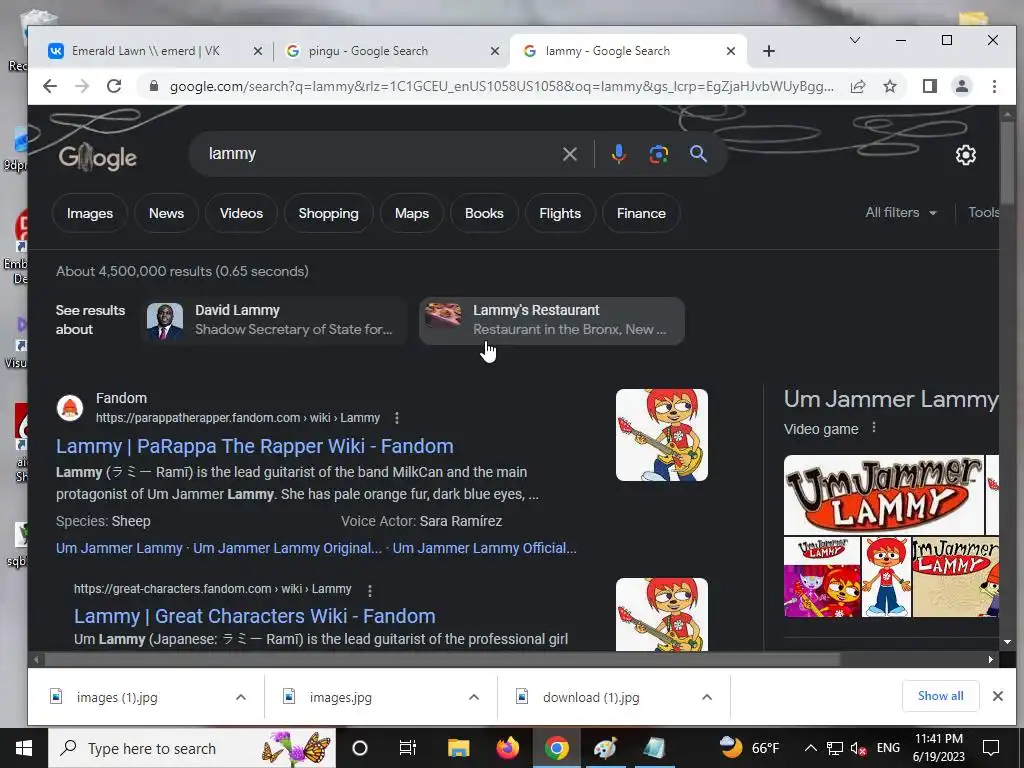Open the browser side panel
The width and height of the screenshot is (1024, 768).
click(x=930, y=86)
